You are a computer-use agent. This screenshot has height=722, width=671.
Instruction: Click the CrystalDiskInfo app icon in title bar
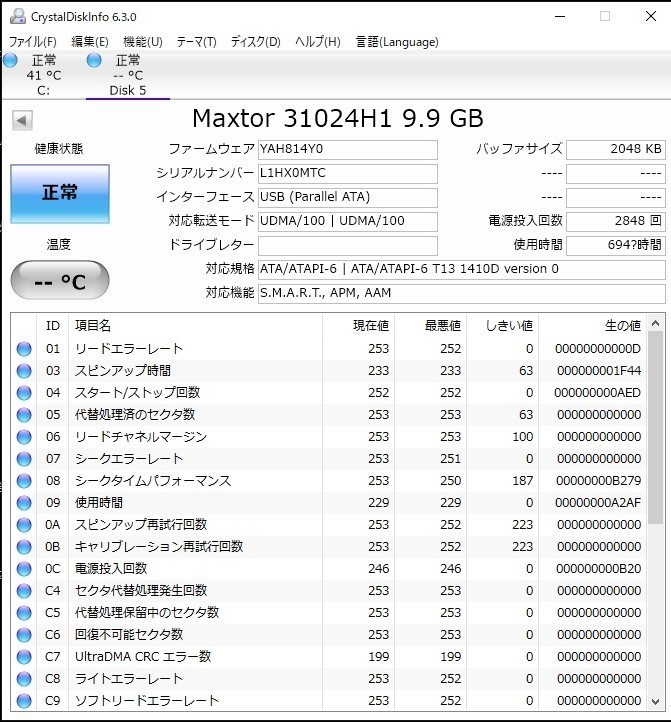tap(17, 16)
